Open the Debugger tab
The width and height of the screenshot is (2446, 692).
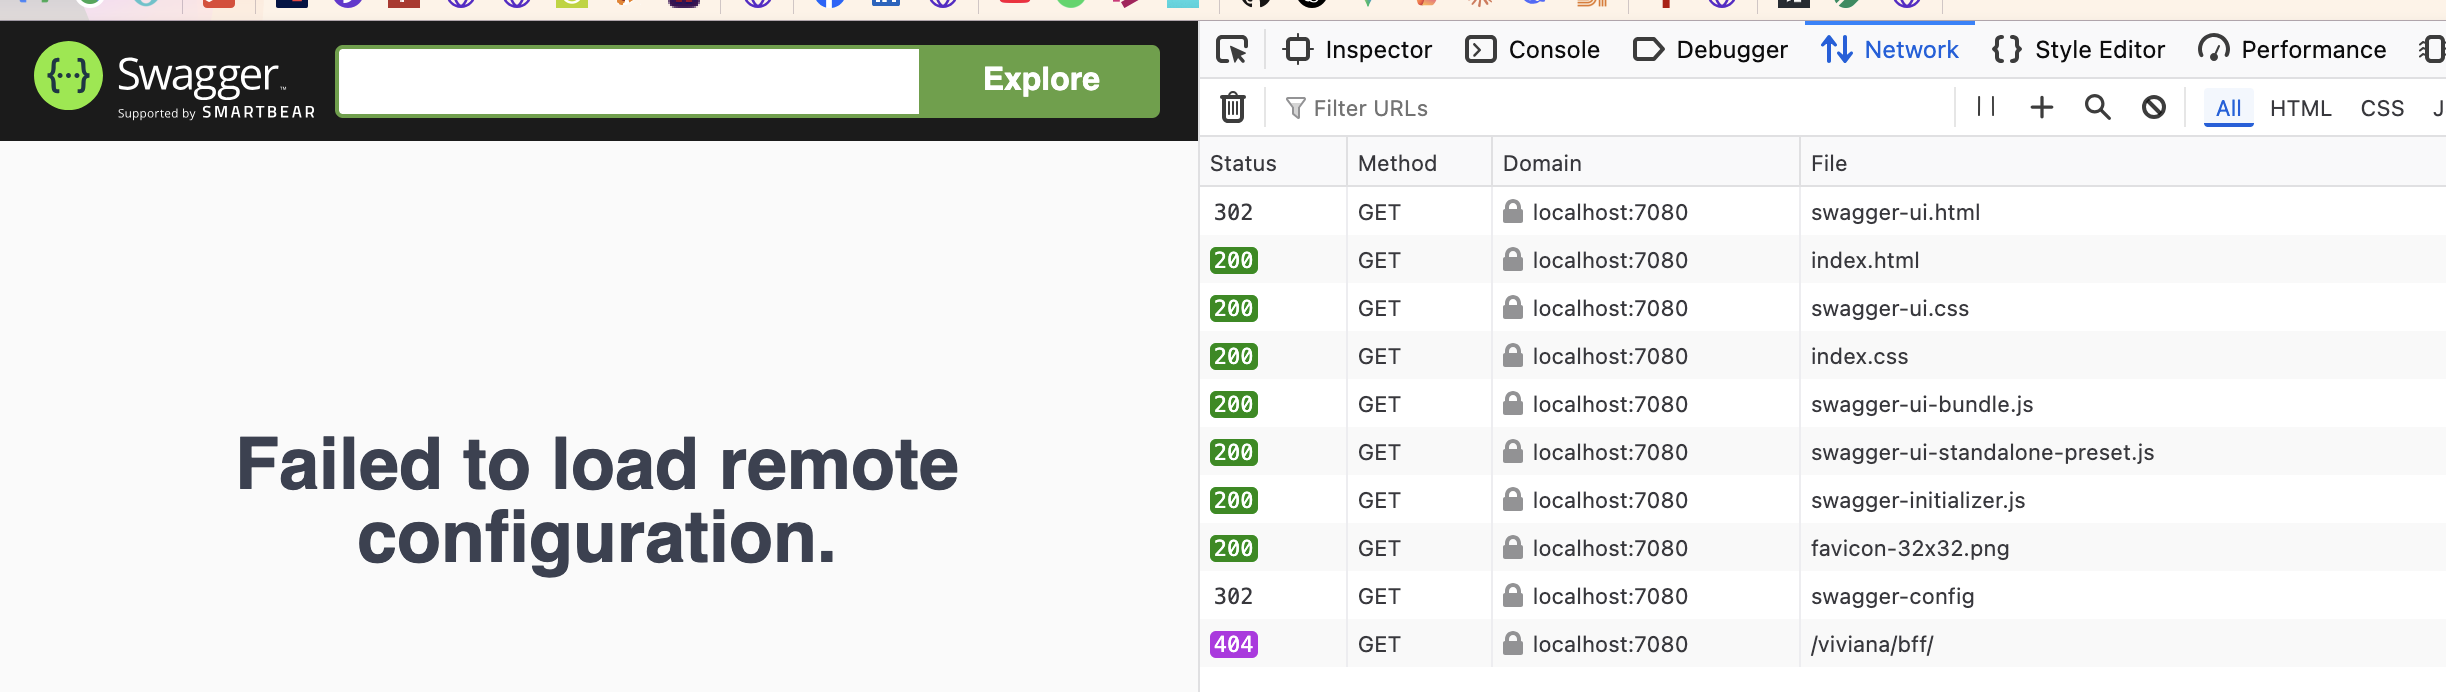click(x=1711, y=50)
